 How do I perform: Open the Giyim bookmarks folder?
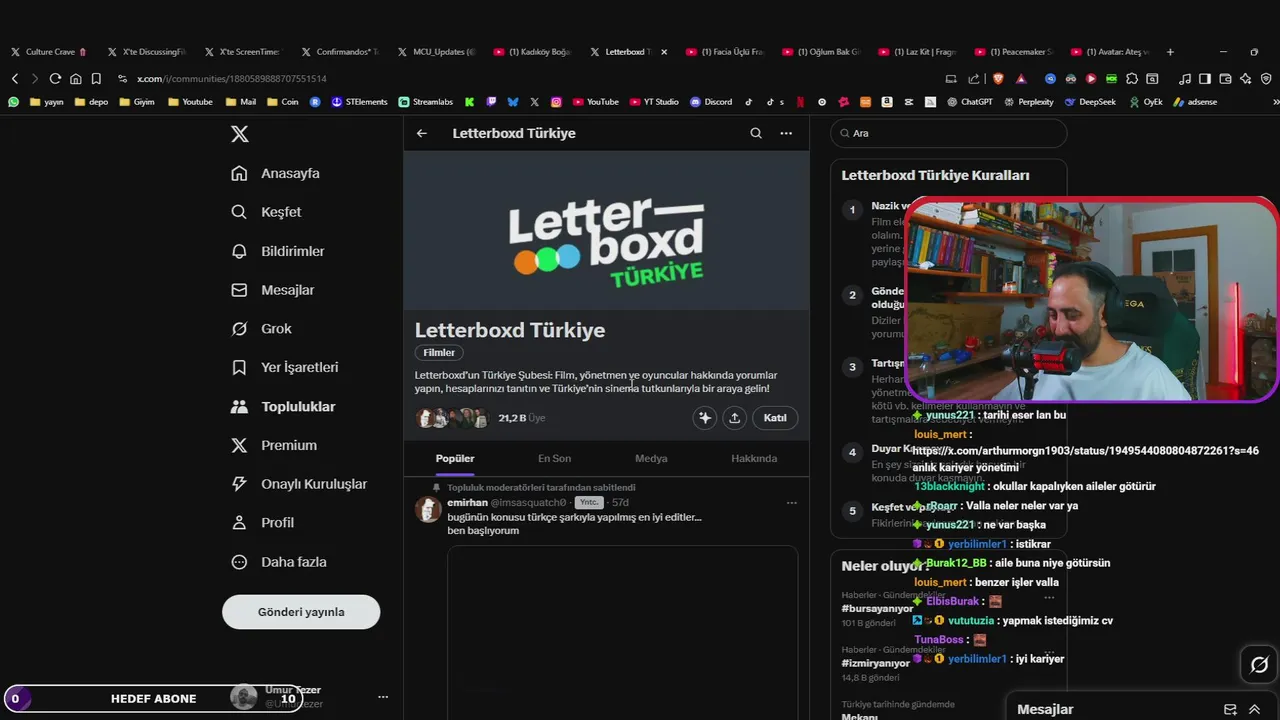point(136,101)
